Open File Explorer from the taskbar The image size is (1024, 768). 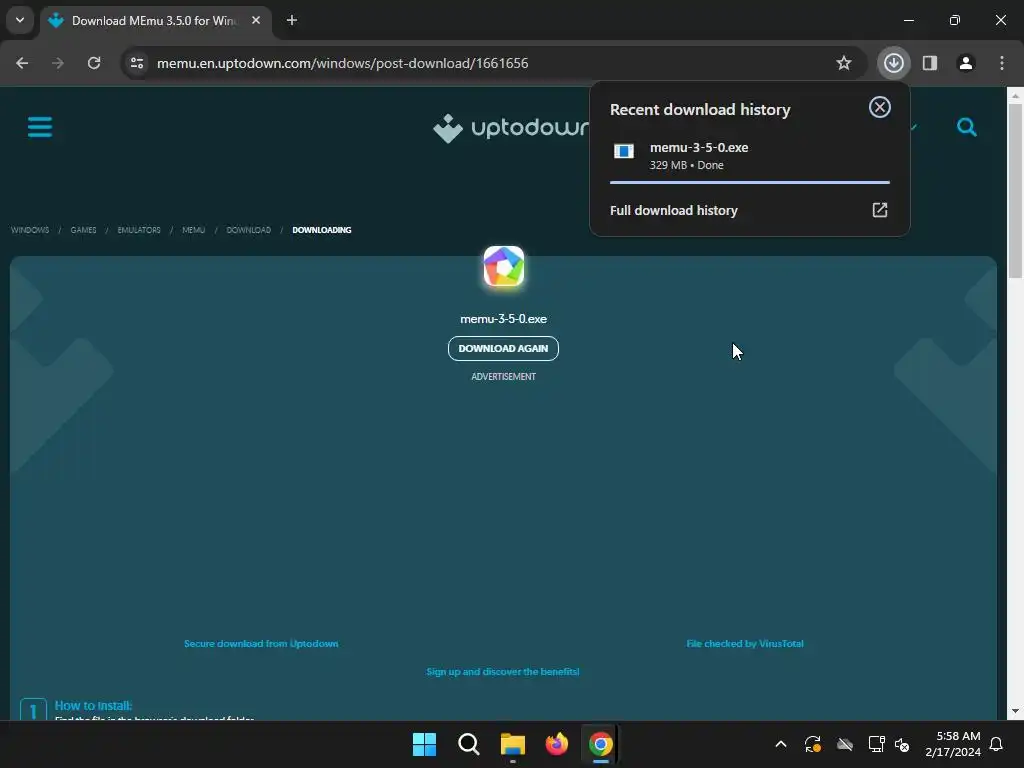pos(513,744)
